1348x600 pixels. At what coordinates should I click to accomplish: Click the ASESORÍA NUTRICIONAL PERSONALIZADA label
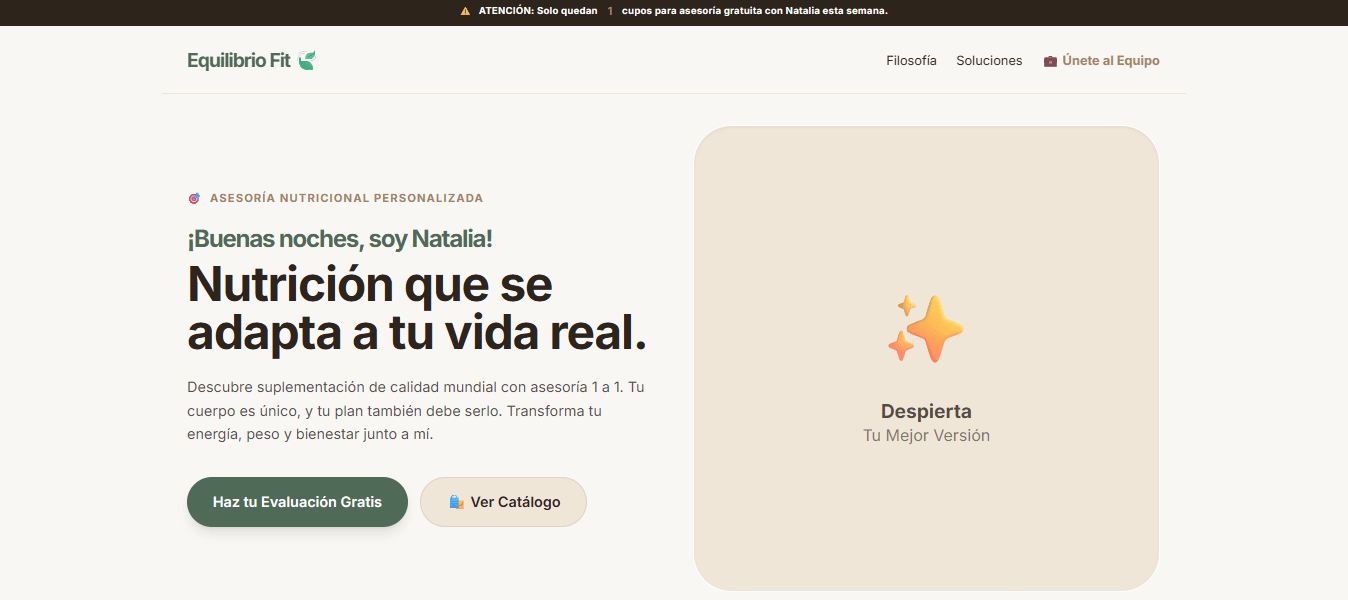click(346, 198)
